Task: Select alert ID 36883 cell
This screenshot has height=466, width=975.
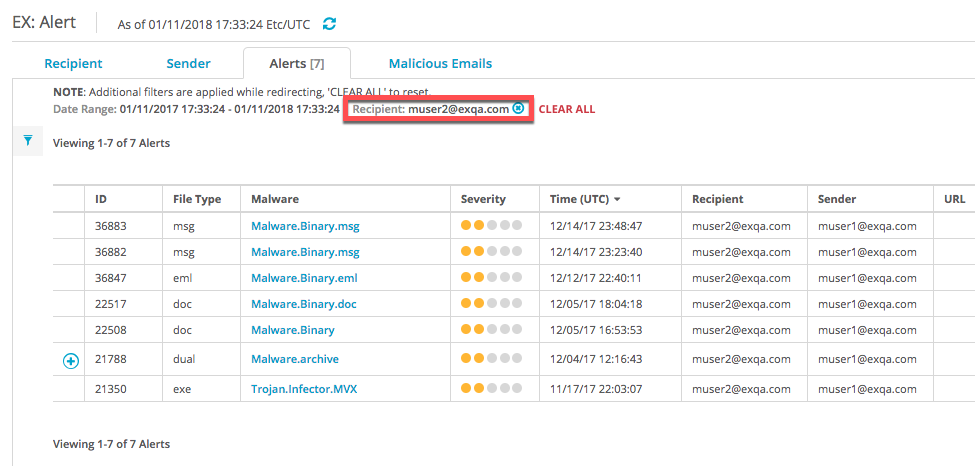Action: [110, 226]
